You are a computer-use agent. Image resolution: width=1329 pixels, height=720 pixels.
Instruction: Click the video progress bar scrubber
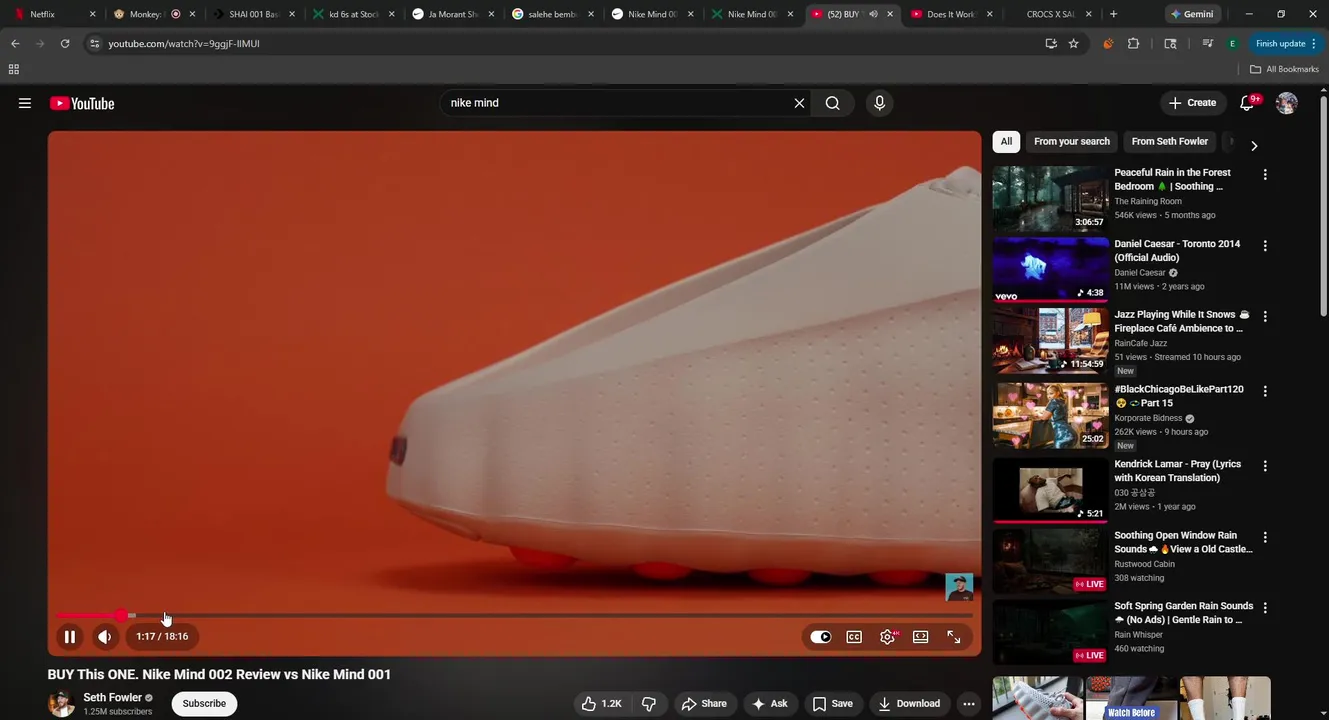pyautogui.click(x=121, y=615)
